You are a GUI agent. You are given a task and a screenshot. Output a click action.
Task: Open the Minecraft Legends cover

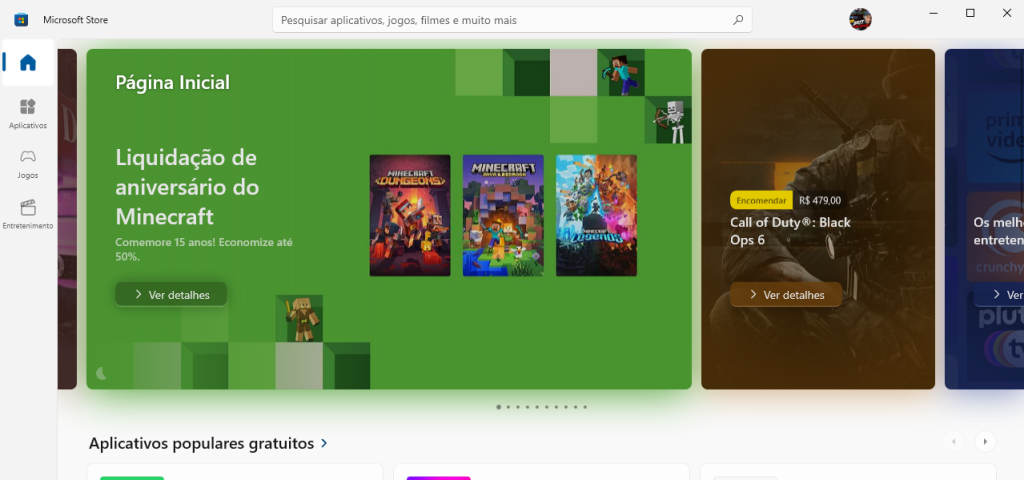[x=596, y=215]
